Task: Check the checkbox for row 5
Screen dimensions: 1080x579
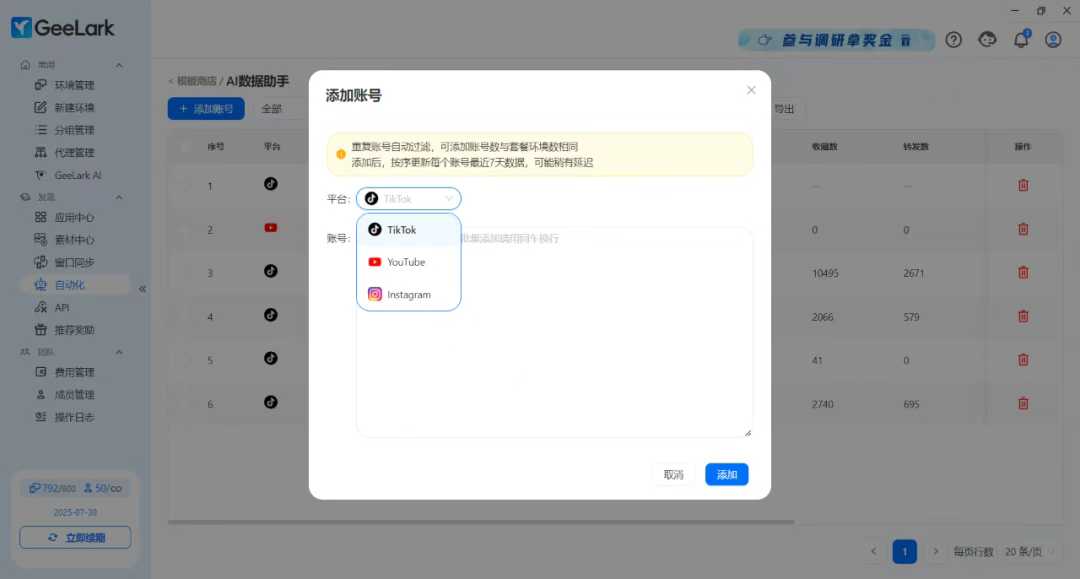Action: click(x=184, y=359)
